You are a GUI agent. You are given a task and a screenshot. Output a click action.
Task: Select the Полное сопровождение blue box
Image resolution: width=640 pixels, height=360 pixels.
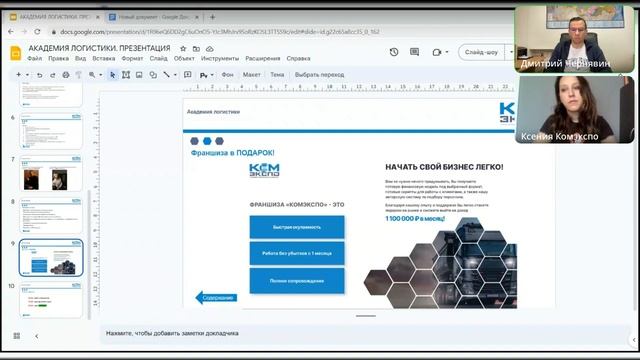(x=297, y=281)
